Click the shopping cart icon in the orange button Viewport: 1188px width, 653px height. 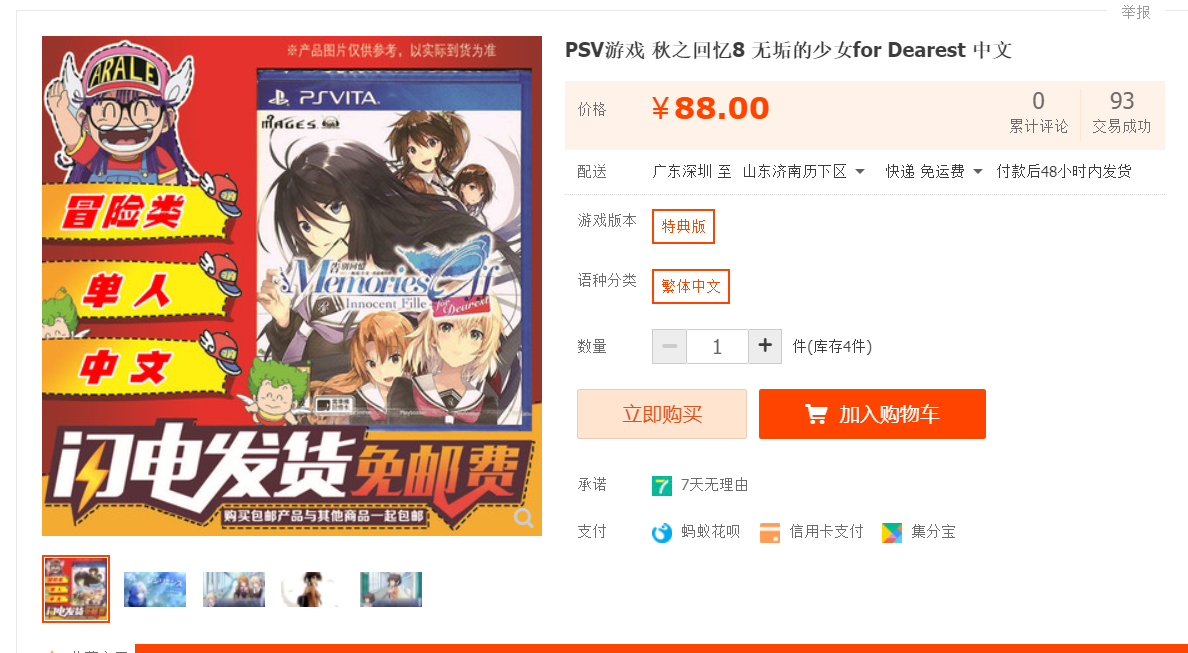click(816, 414)
